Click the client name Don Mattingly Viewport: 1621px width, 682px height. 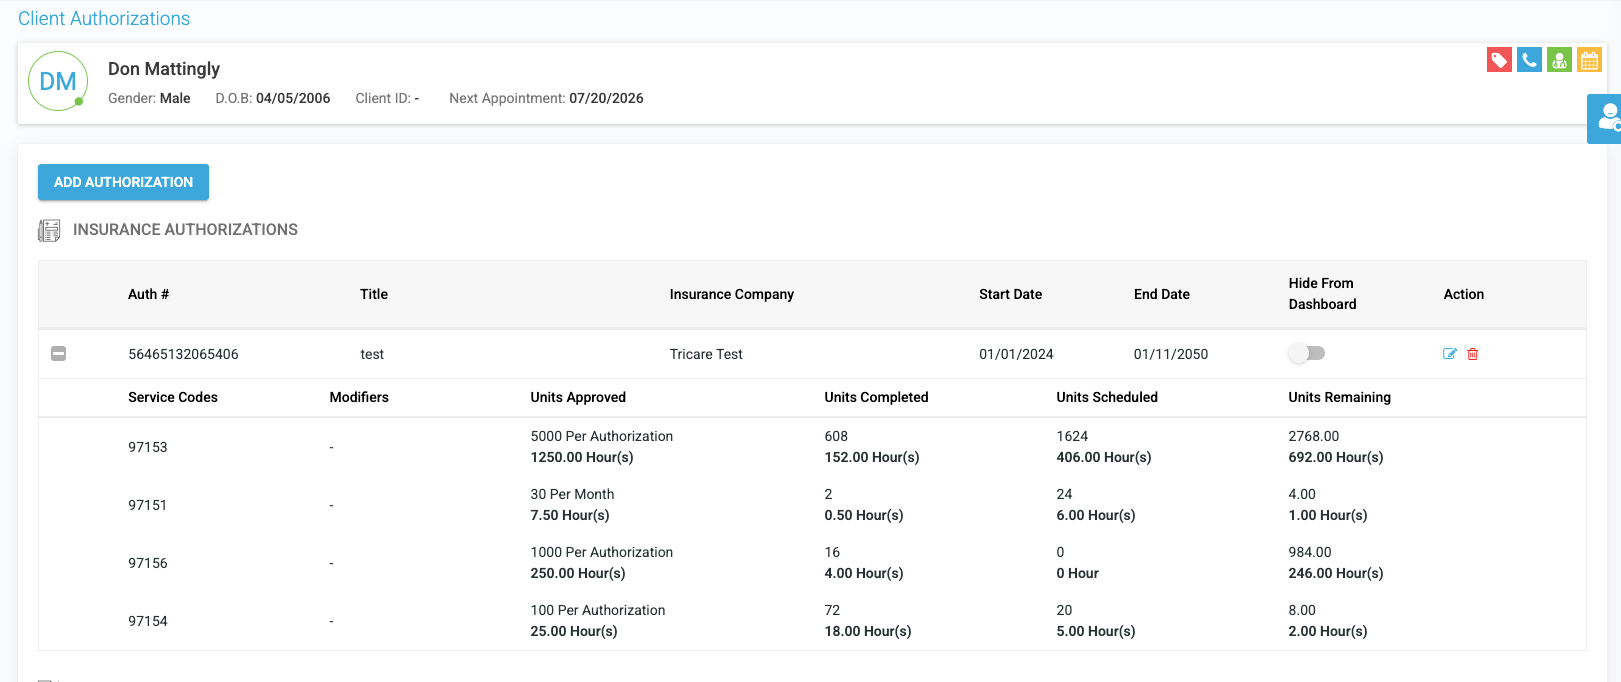(x=164, y=69)
